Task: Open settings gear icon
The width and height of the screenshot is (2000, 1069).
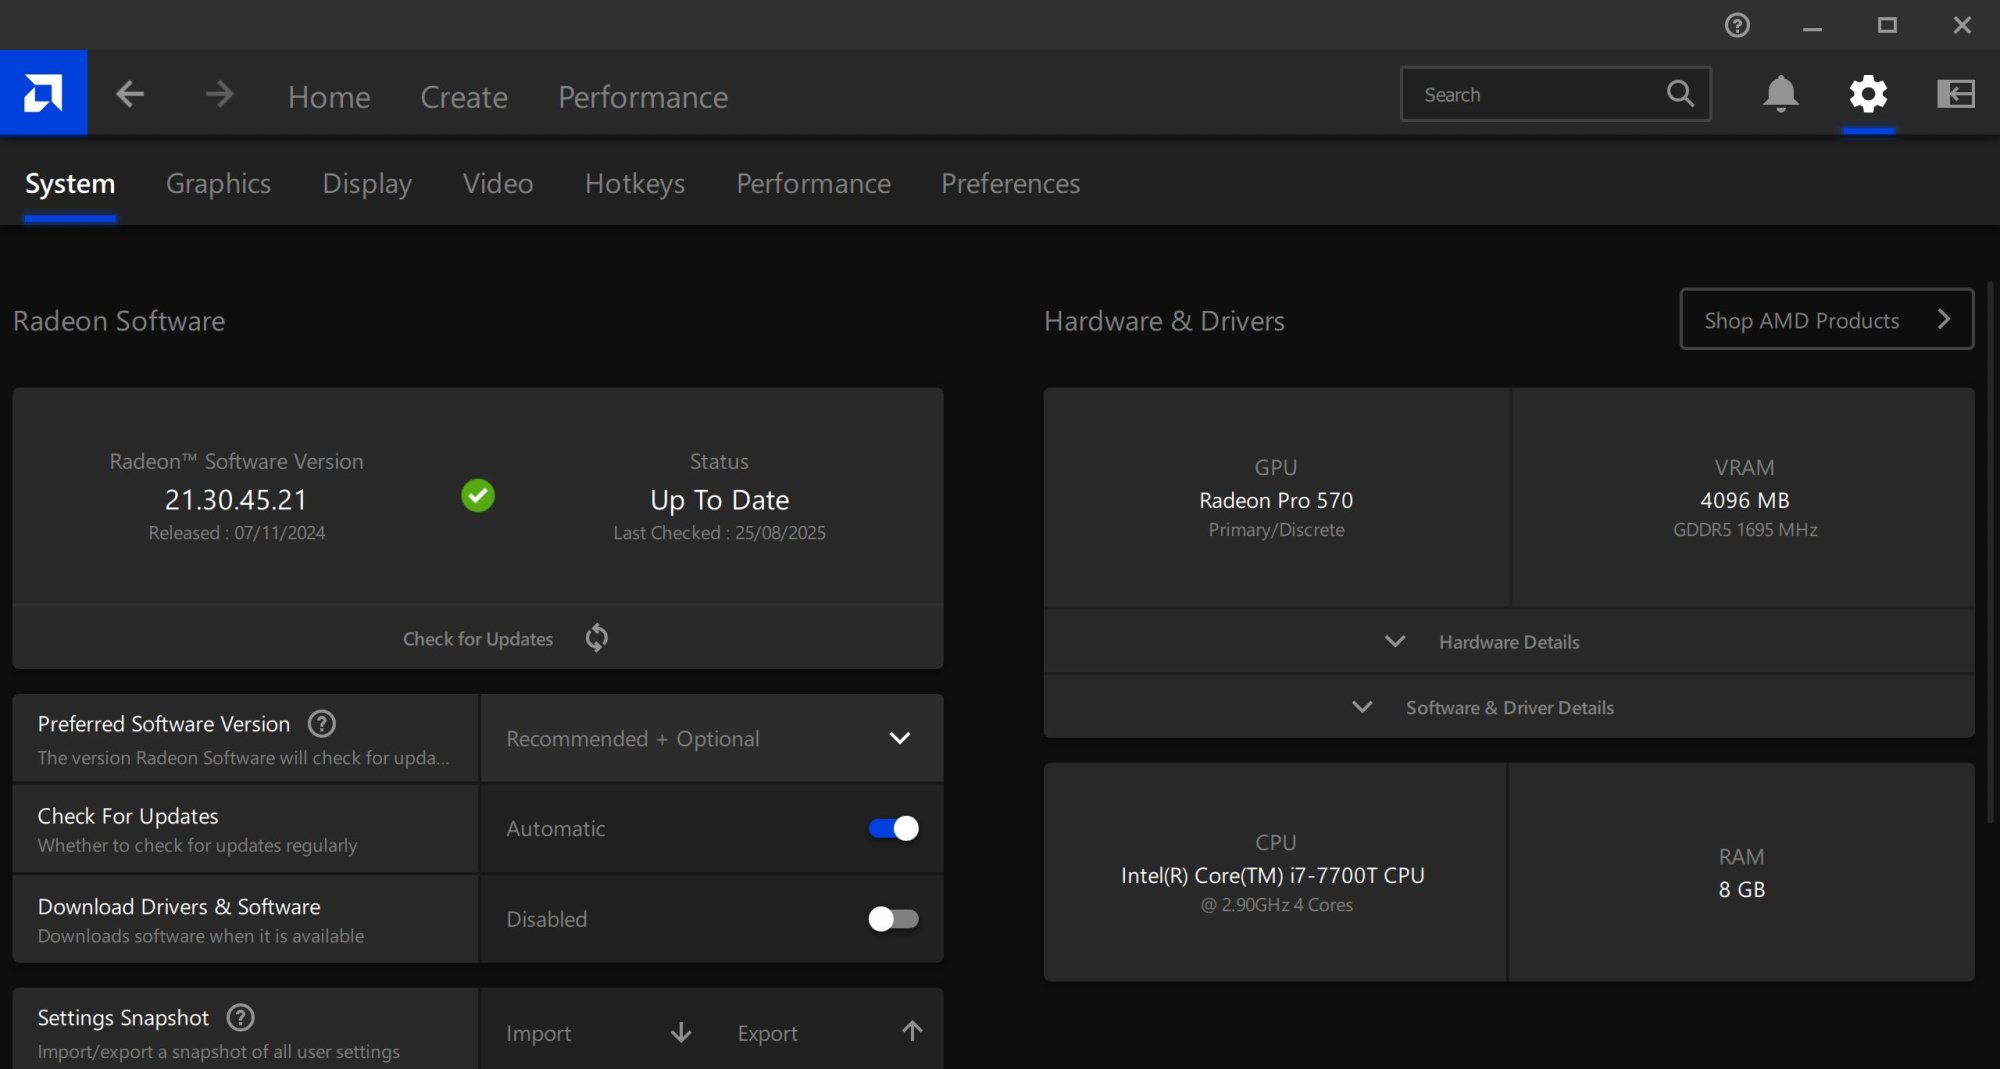Action: (1868, 94)
